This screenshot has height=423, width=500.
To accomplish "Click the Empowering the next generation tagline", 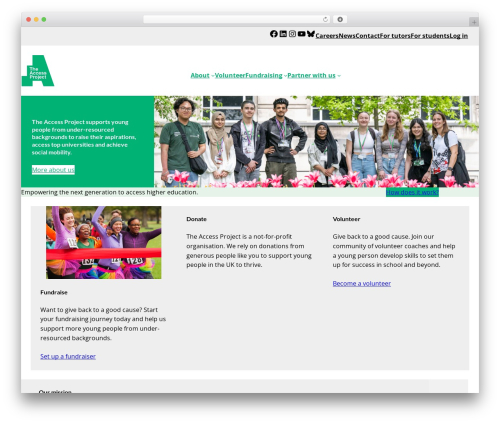I will point(109,192).
